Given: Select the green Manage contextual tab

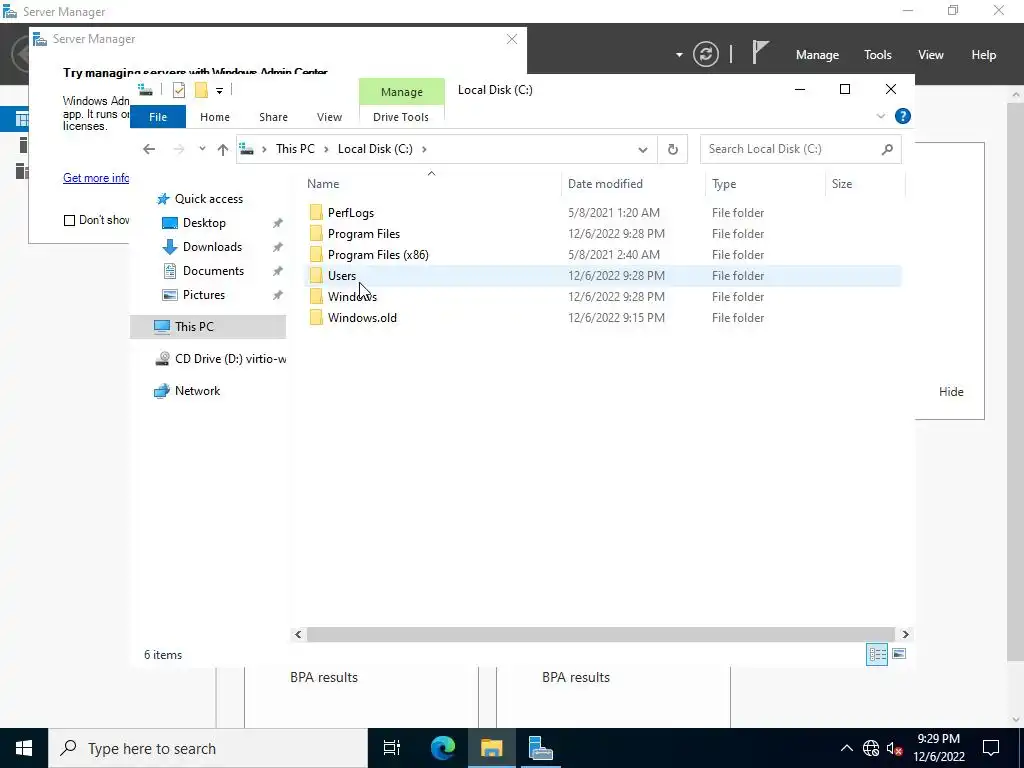Looking at the screenshot, I should (402, 92).
